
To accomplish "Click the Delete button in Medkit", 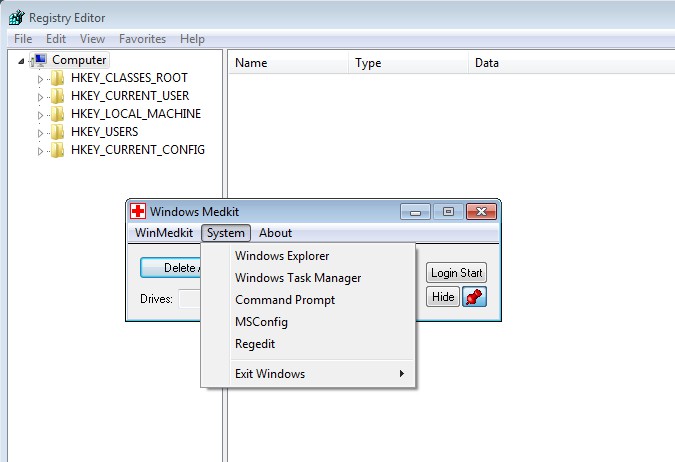I will point(171,268).
